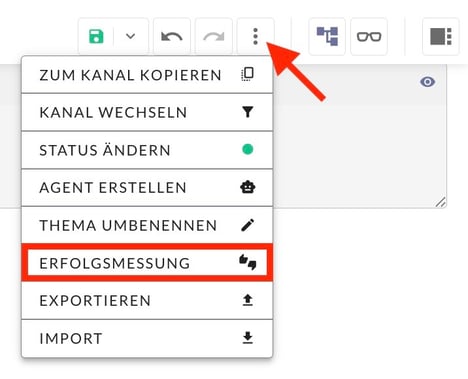Select Thema umbenennen menu entry

tap(147, 225)
